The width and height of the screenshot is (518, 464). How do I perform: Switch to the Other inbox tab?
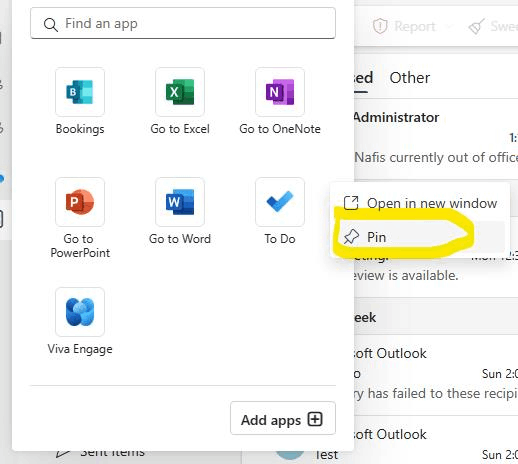(x=410, y=78)
